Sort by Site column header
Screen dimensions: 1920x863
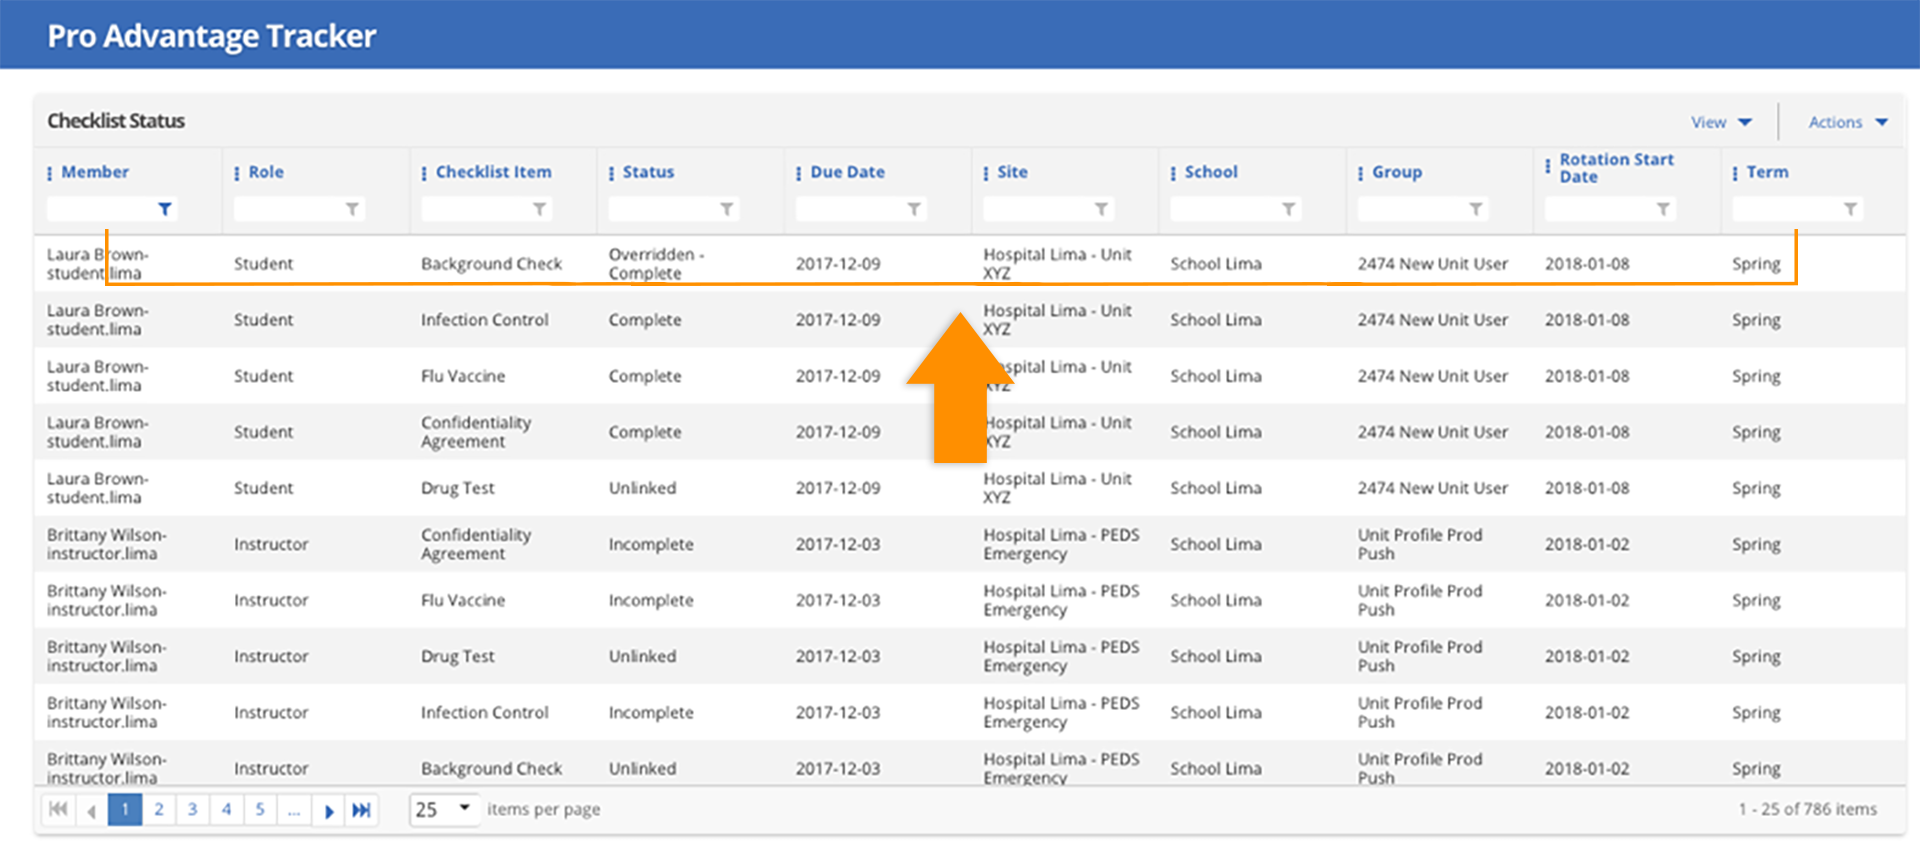click(1012, 172)
